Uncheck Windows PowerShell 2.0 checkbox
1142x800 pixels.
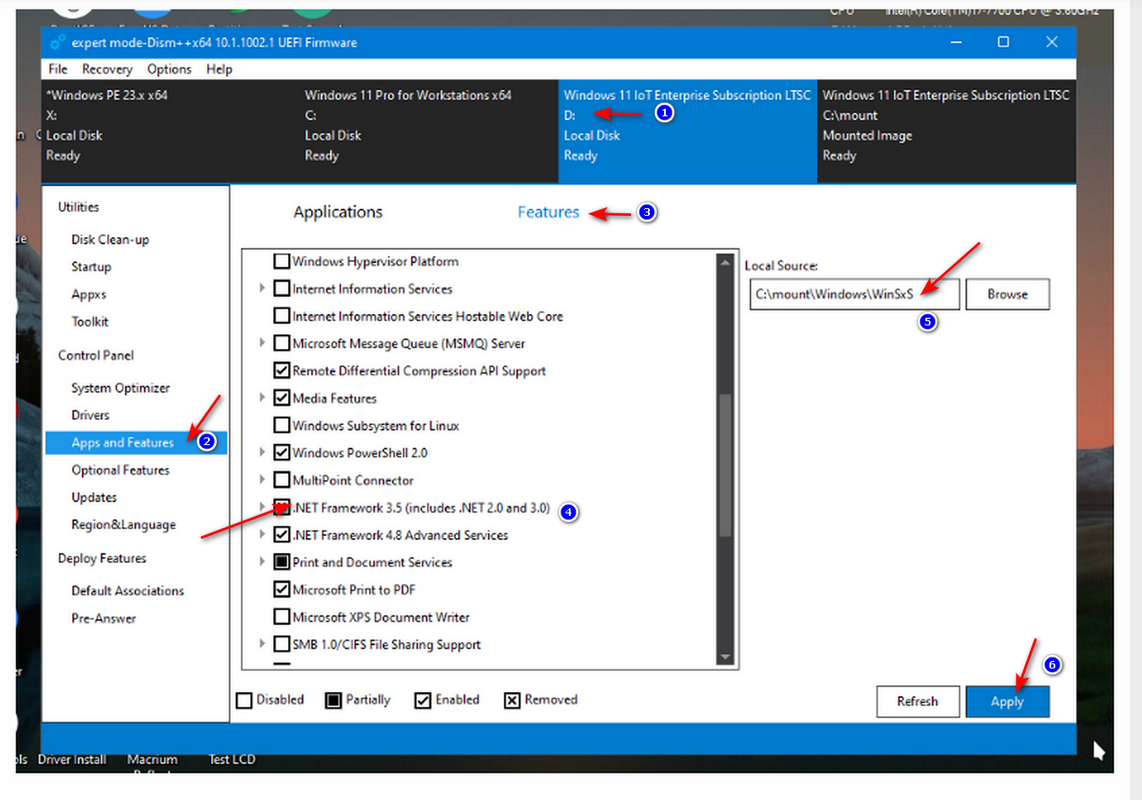coord(281,452)
